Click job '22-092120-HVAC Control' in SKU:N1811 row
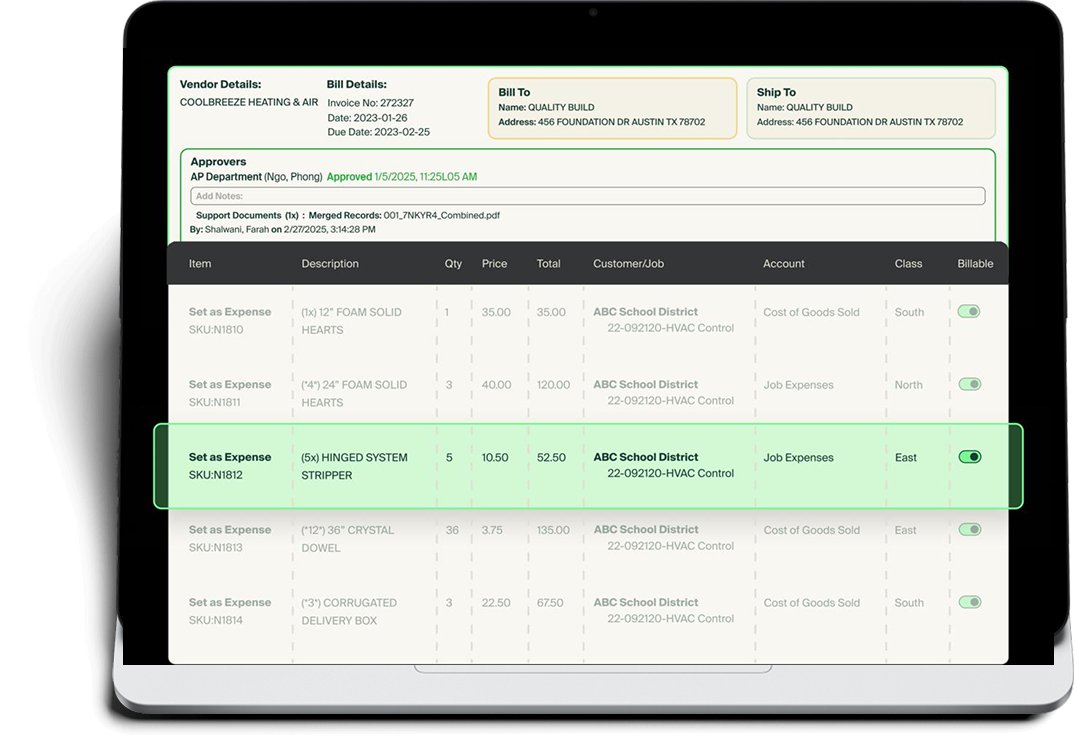 [671, 401]
